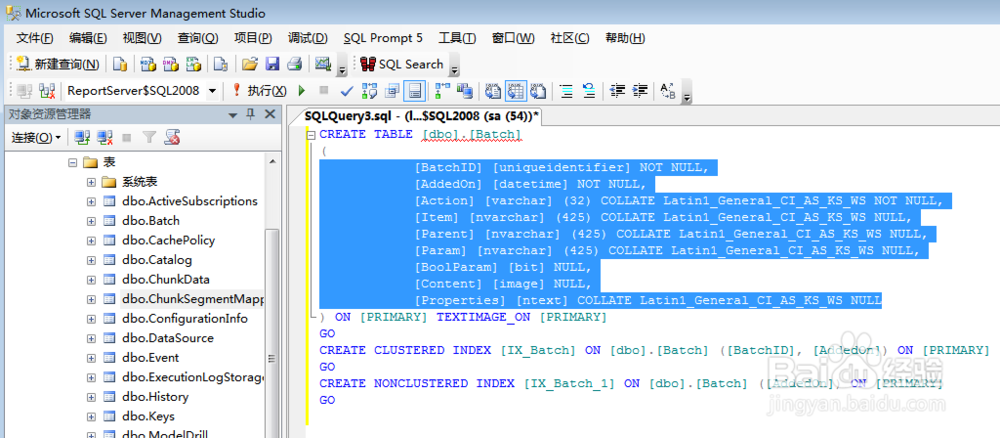The image size is (1000, 438).
Task: Click the comment out selected lines icon
Action: (566, 91)
